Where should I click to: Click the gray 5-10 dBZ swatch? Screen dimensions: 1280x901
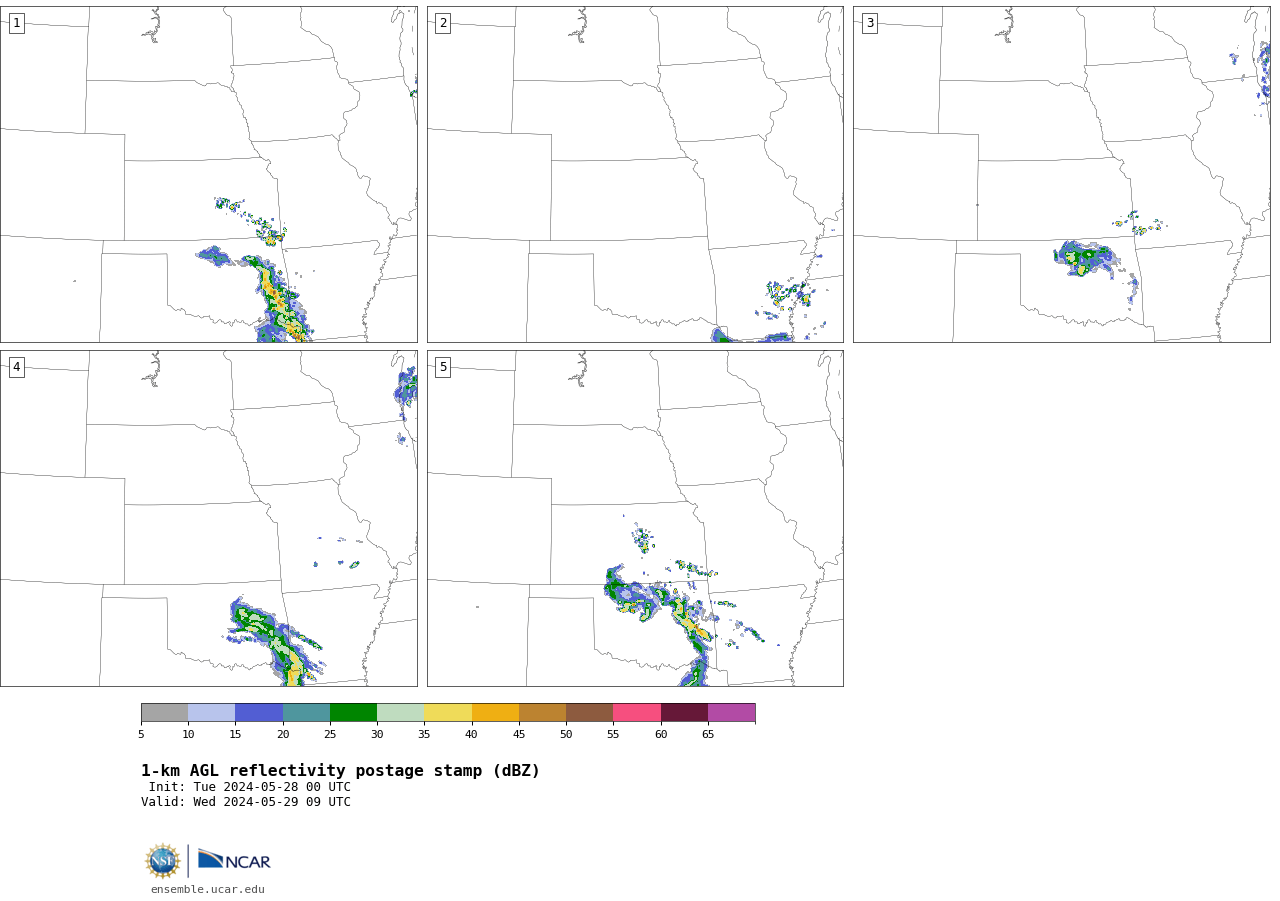(165, 713)
